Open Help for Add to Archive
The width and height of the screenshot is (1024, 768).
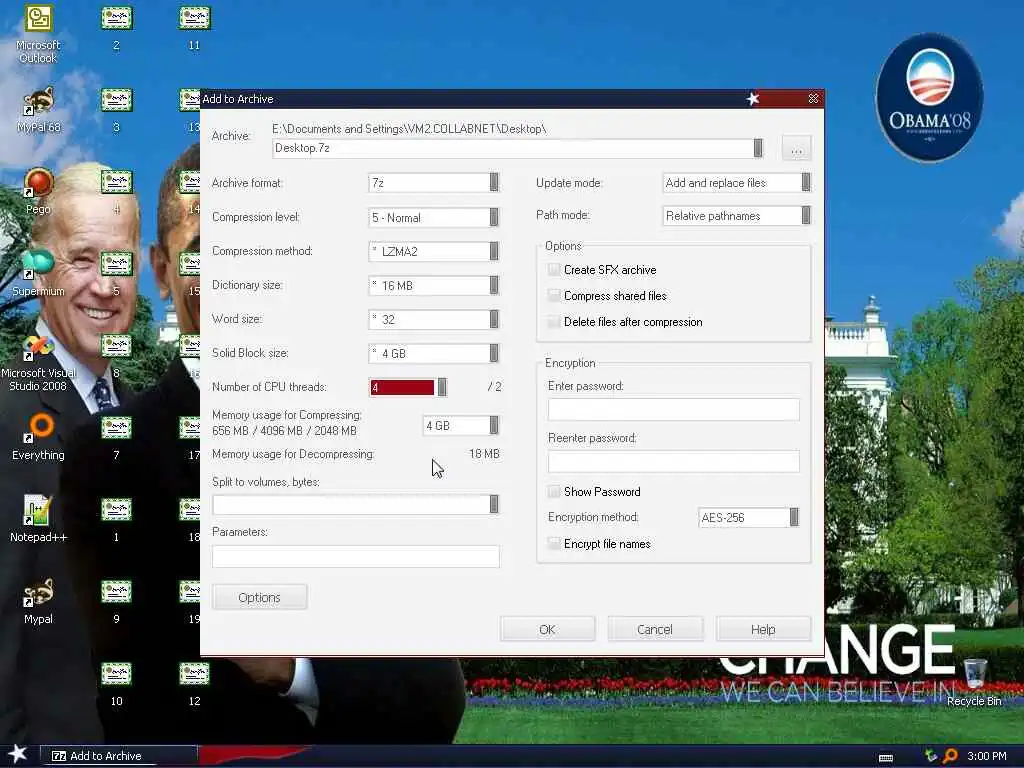point(763,630)
